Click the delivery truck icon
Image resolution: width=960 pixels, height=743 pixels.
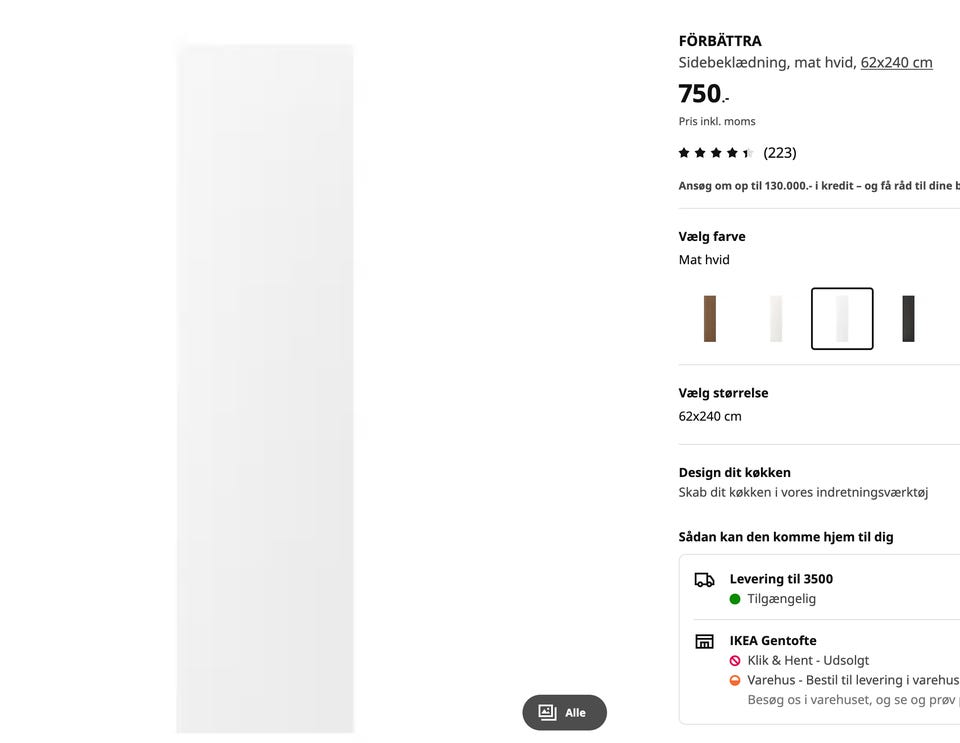click(x=705, y=580)
